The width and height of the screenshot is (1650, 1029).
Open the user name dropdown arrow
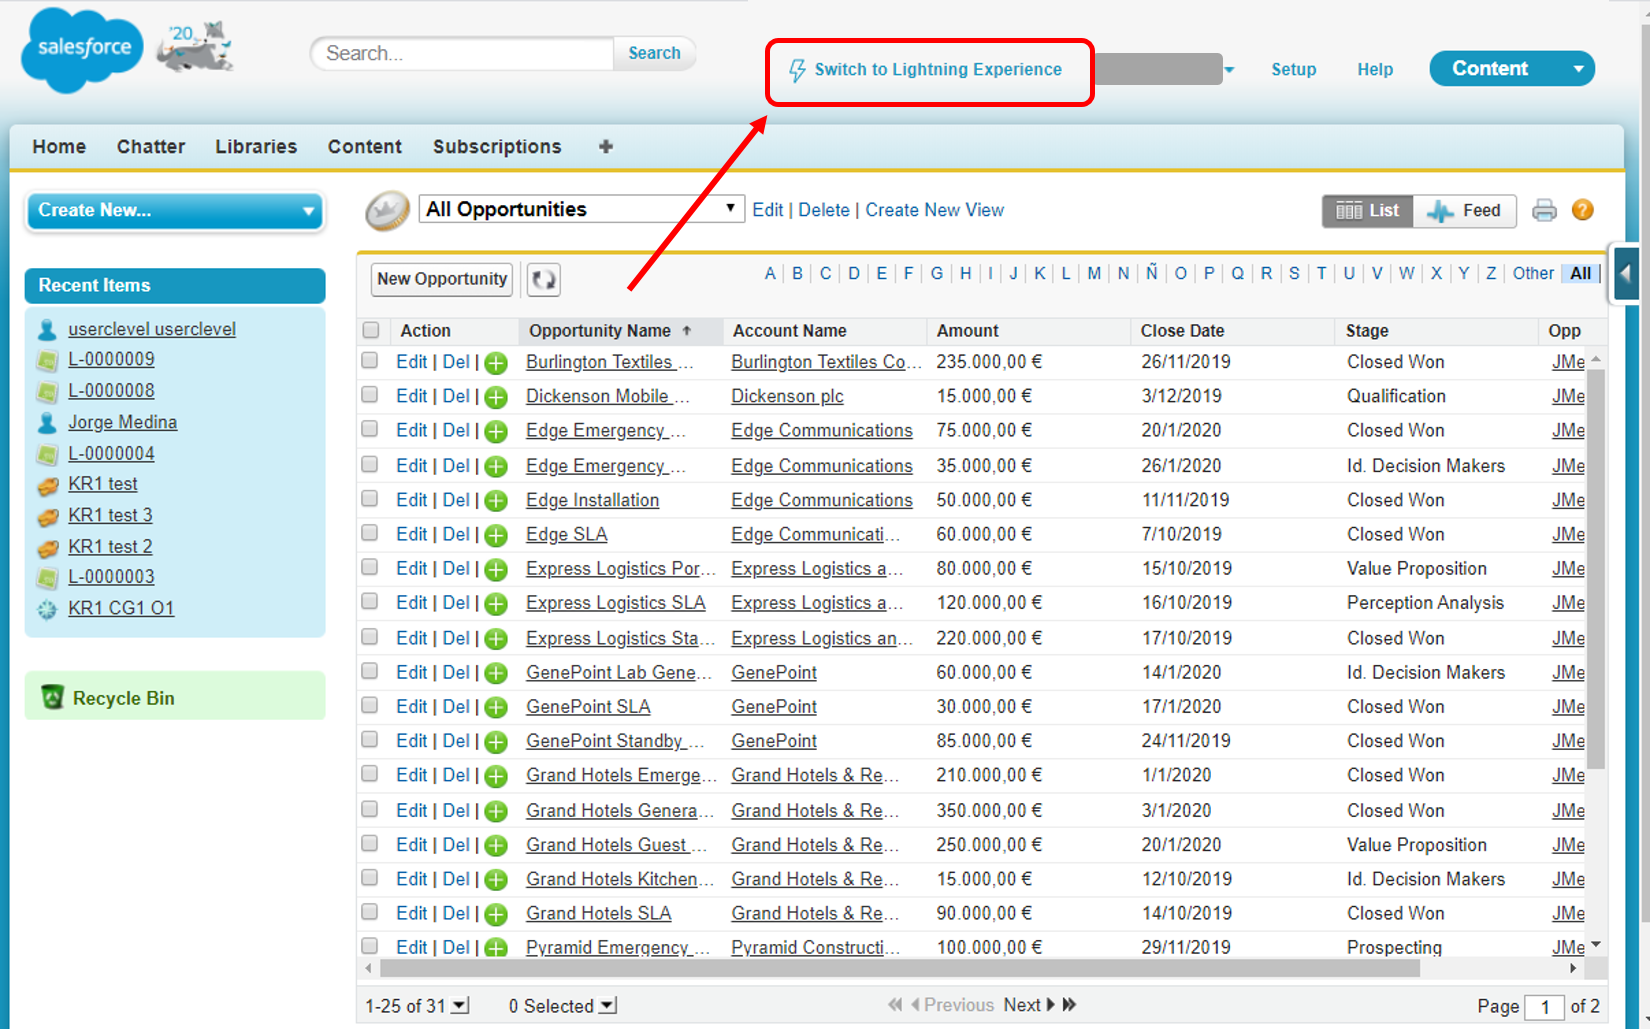(1229, 70)
